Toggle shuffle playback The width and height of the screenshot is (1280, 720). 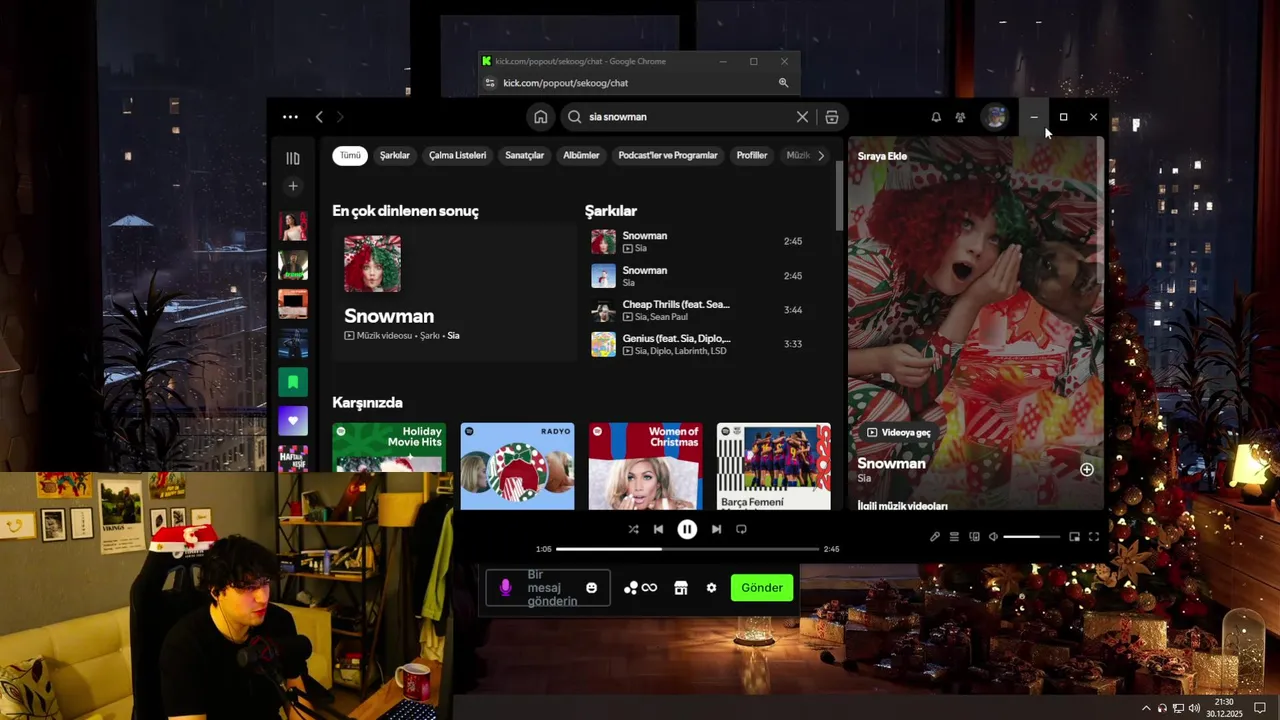coord(633,529)
